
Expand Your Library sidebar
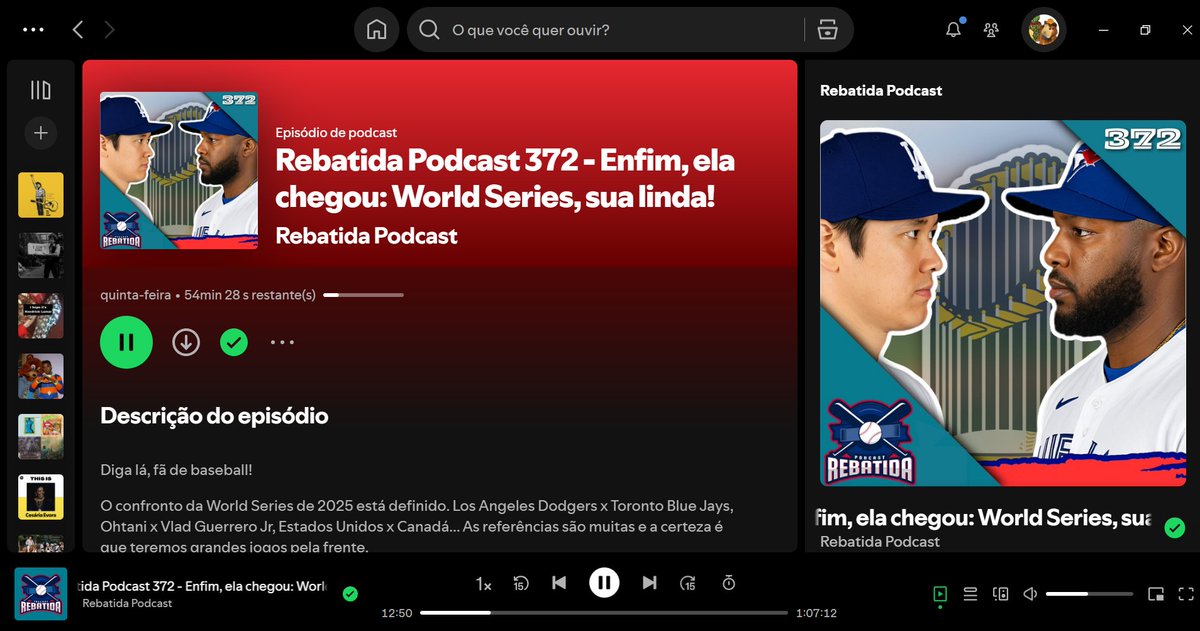coord(41,90)
